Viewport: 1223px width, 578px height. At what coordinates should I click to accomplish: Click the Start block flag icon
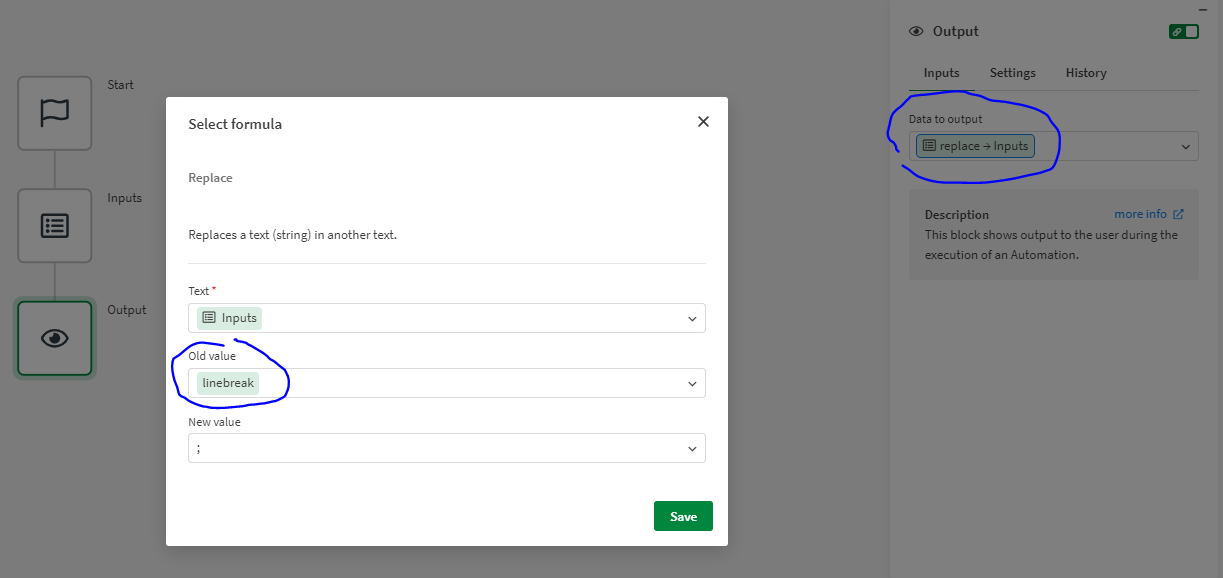click(55, 113)
